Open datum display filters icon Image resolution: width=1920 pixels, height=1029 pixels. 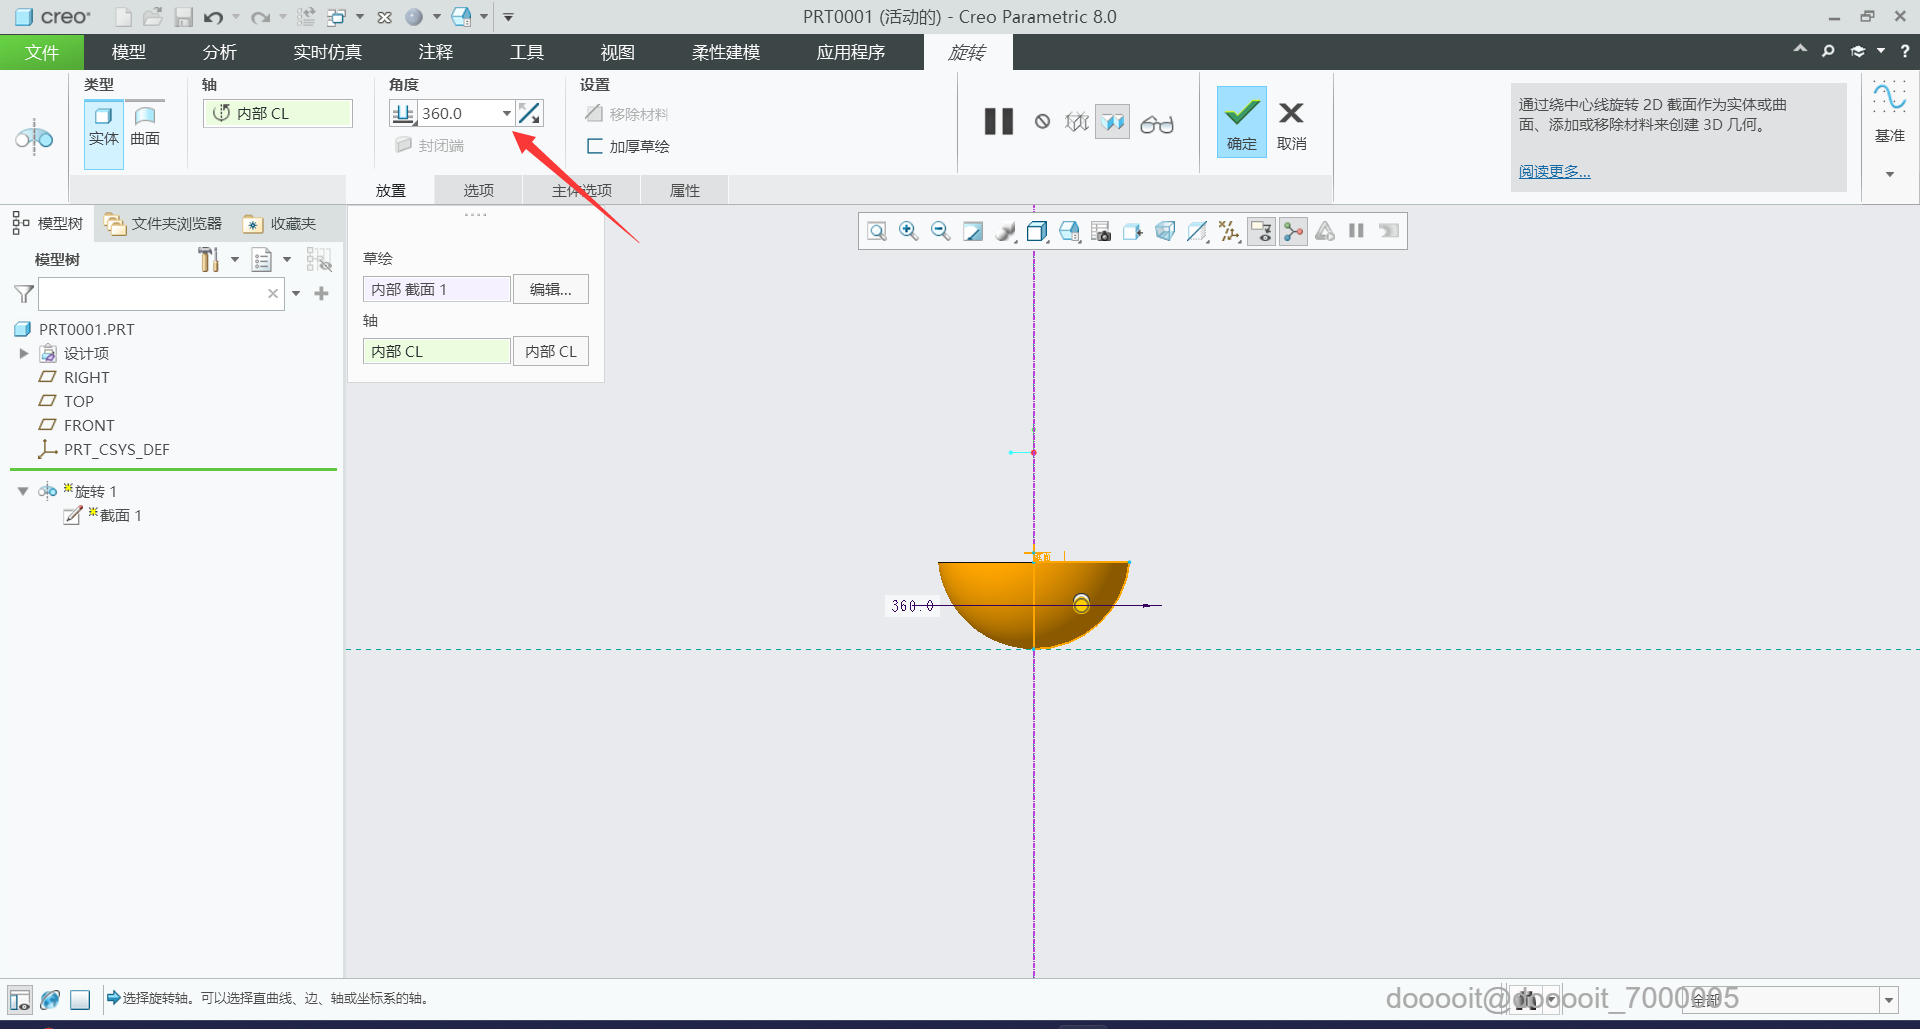(1229, 232)
